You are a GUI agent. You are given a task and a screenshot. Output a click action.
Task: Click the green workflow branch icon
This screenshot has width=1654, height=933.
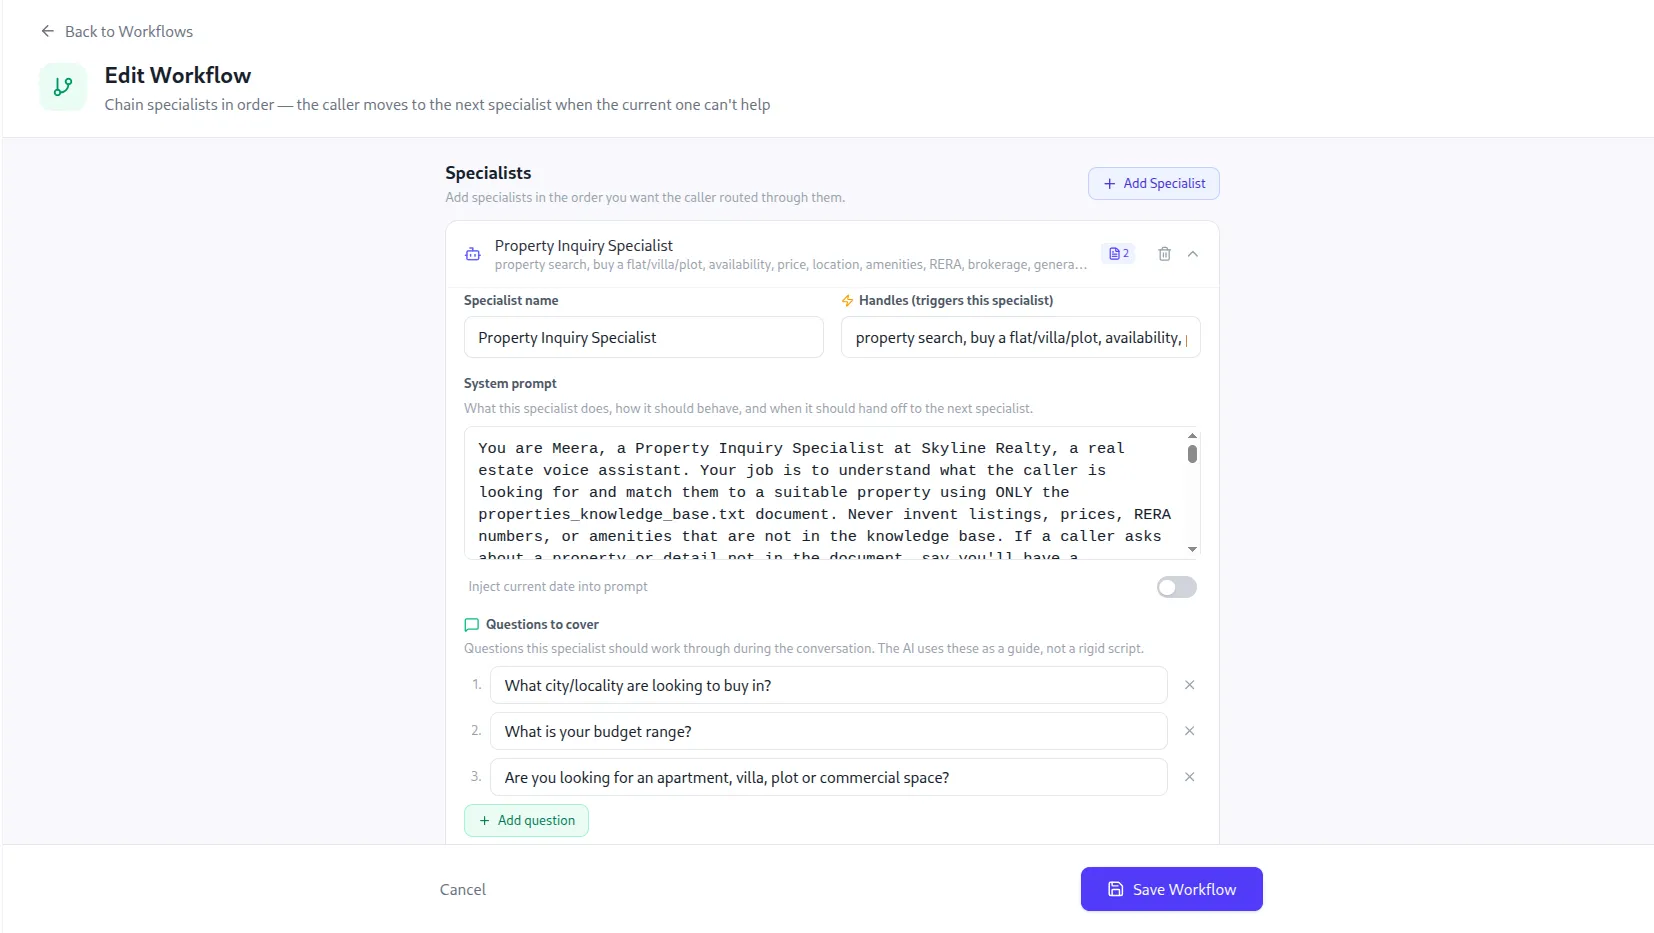[63, 87]
